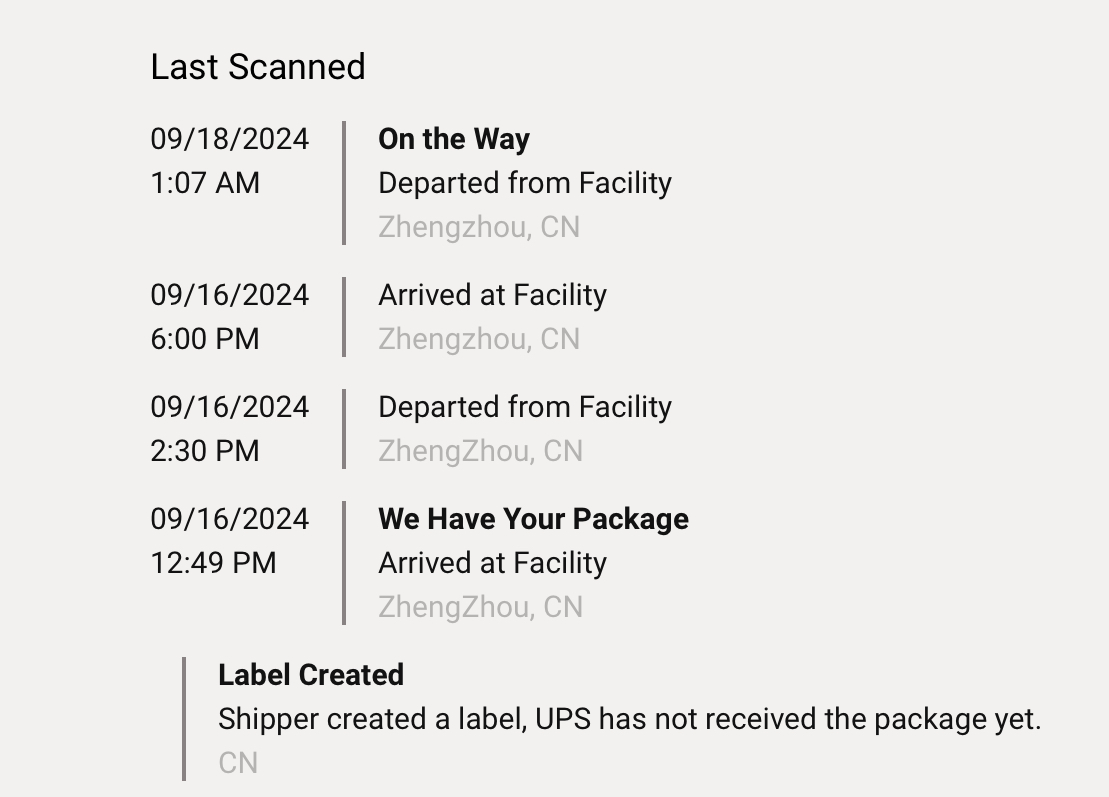Click 'Arrived at Facility' at 6:00 PM

tap(492, 295)
